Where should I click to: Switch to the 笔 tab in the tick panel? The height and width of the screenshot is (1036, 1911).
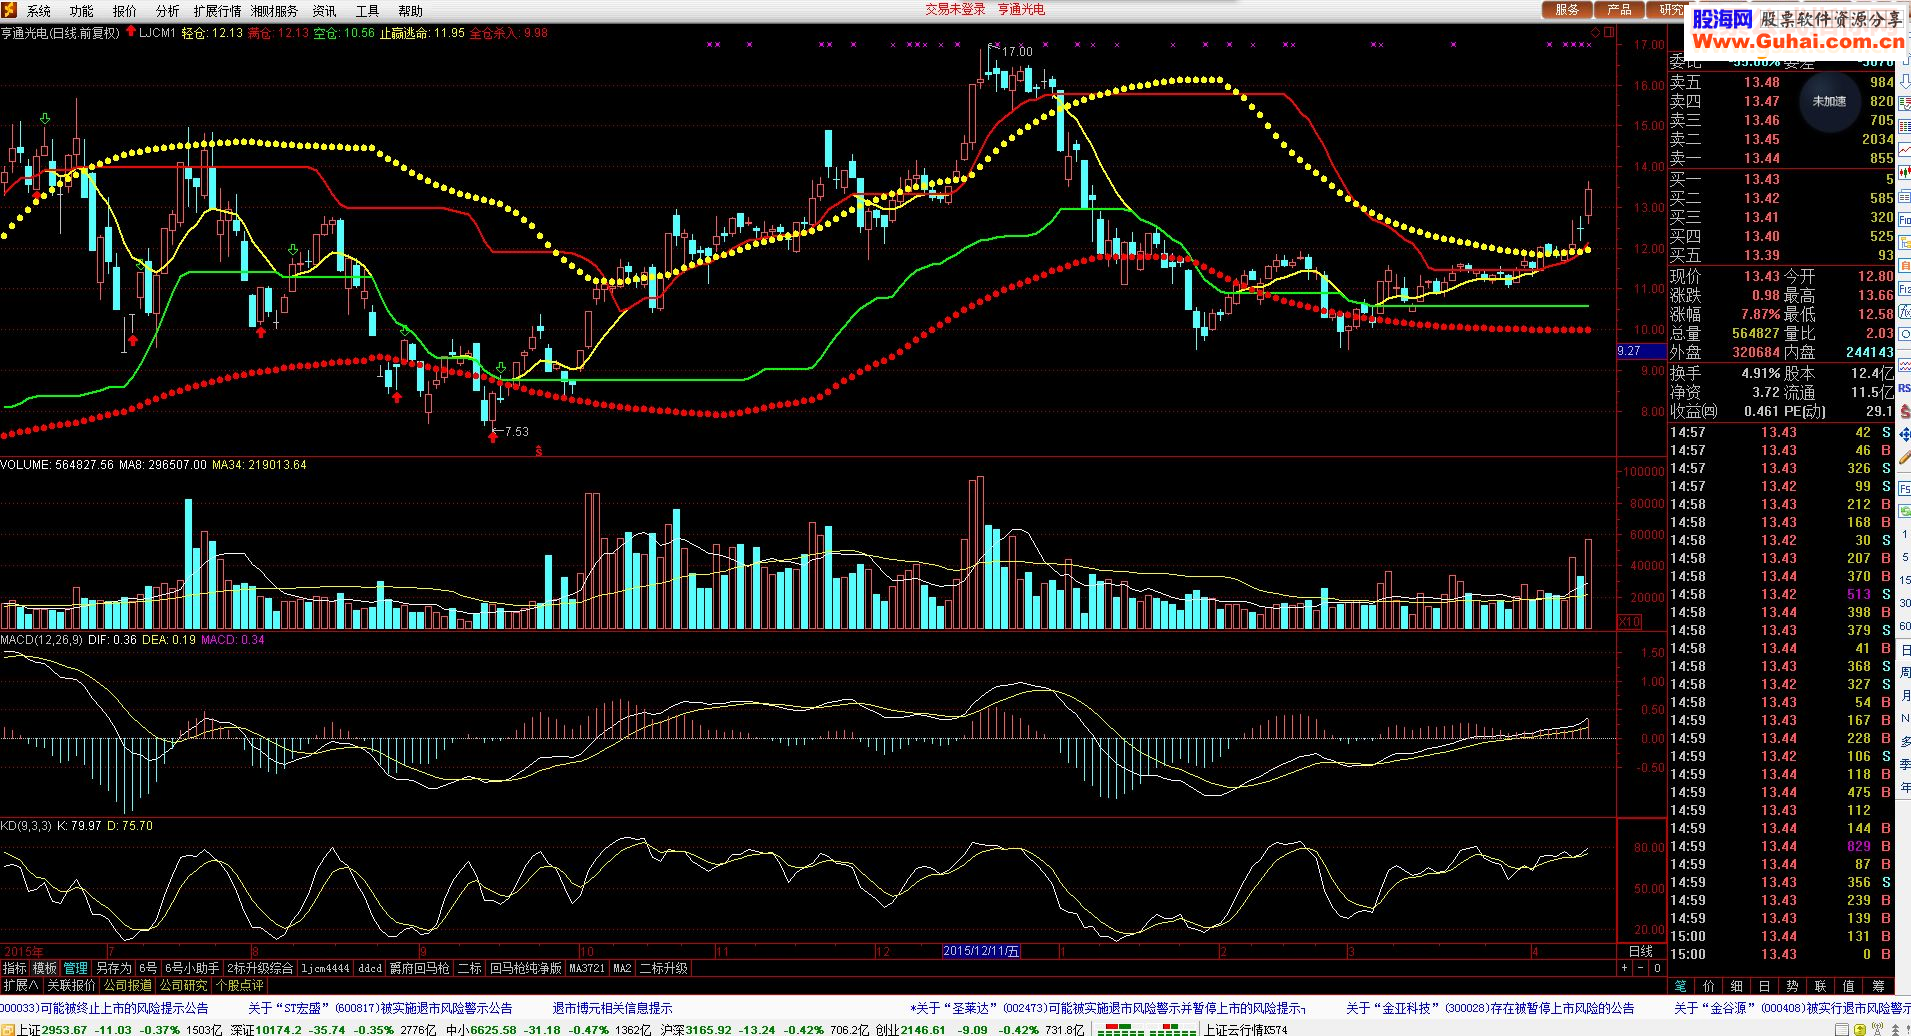pyautogui.click(x=1680, y=986)
